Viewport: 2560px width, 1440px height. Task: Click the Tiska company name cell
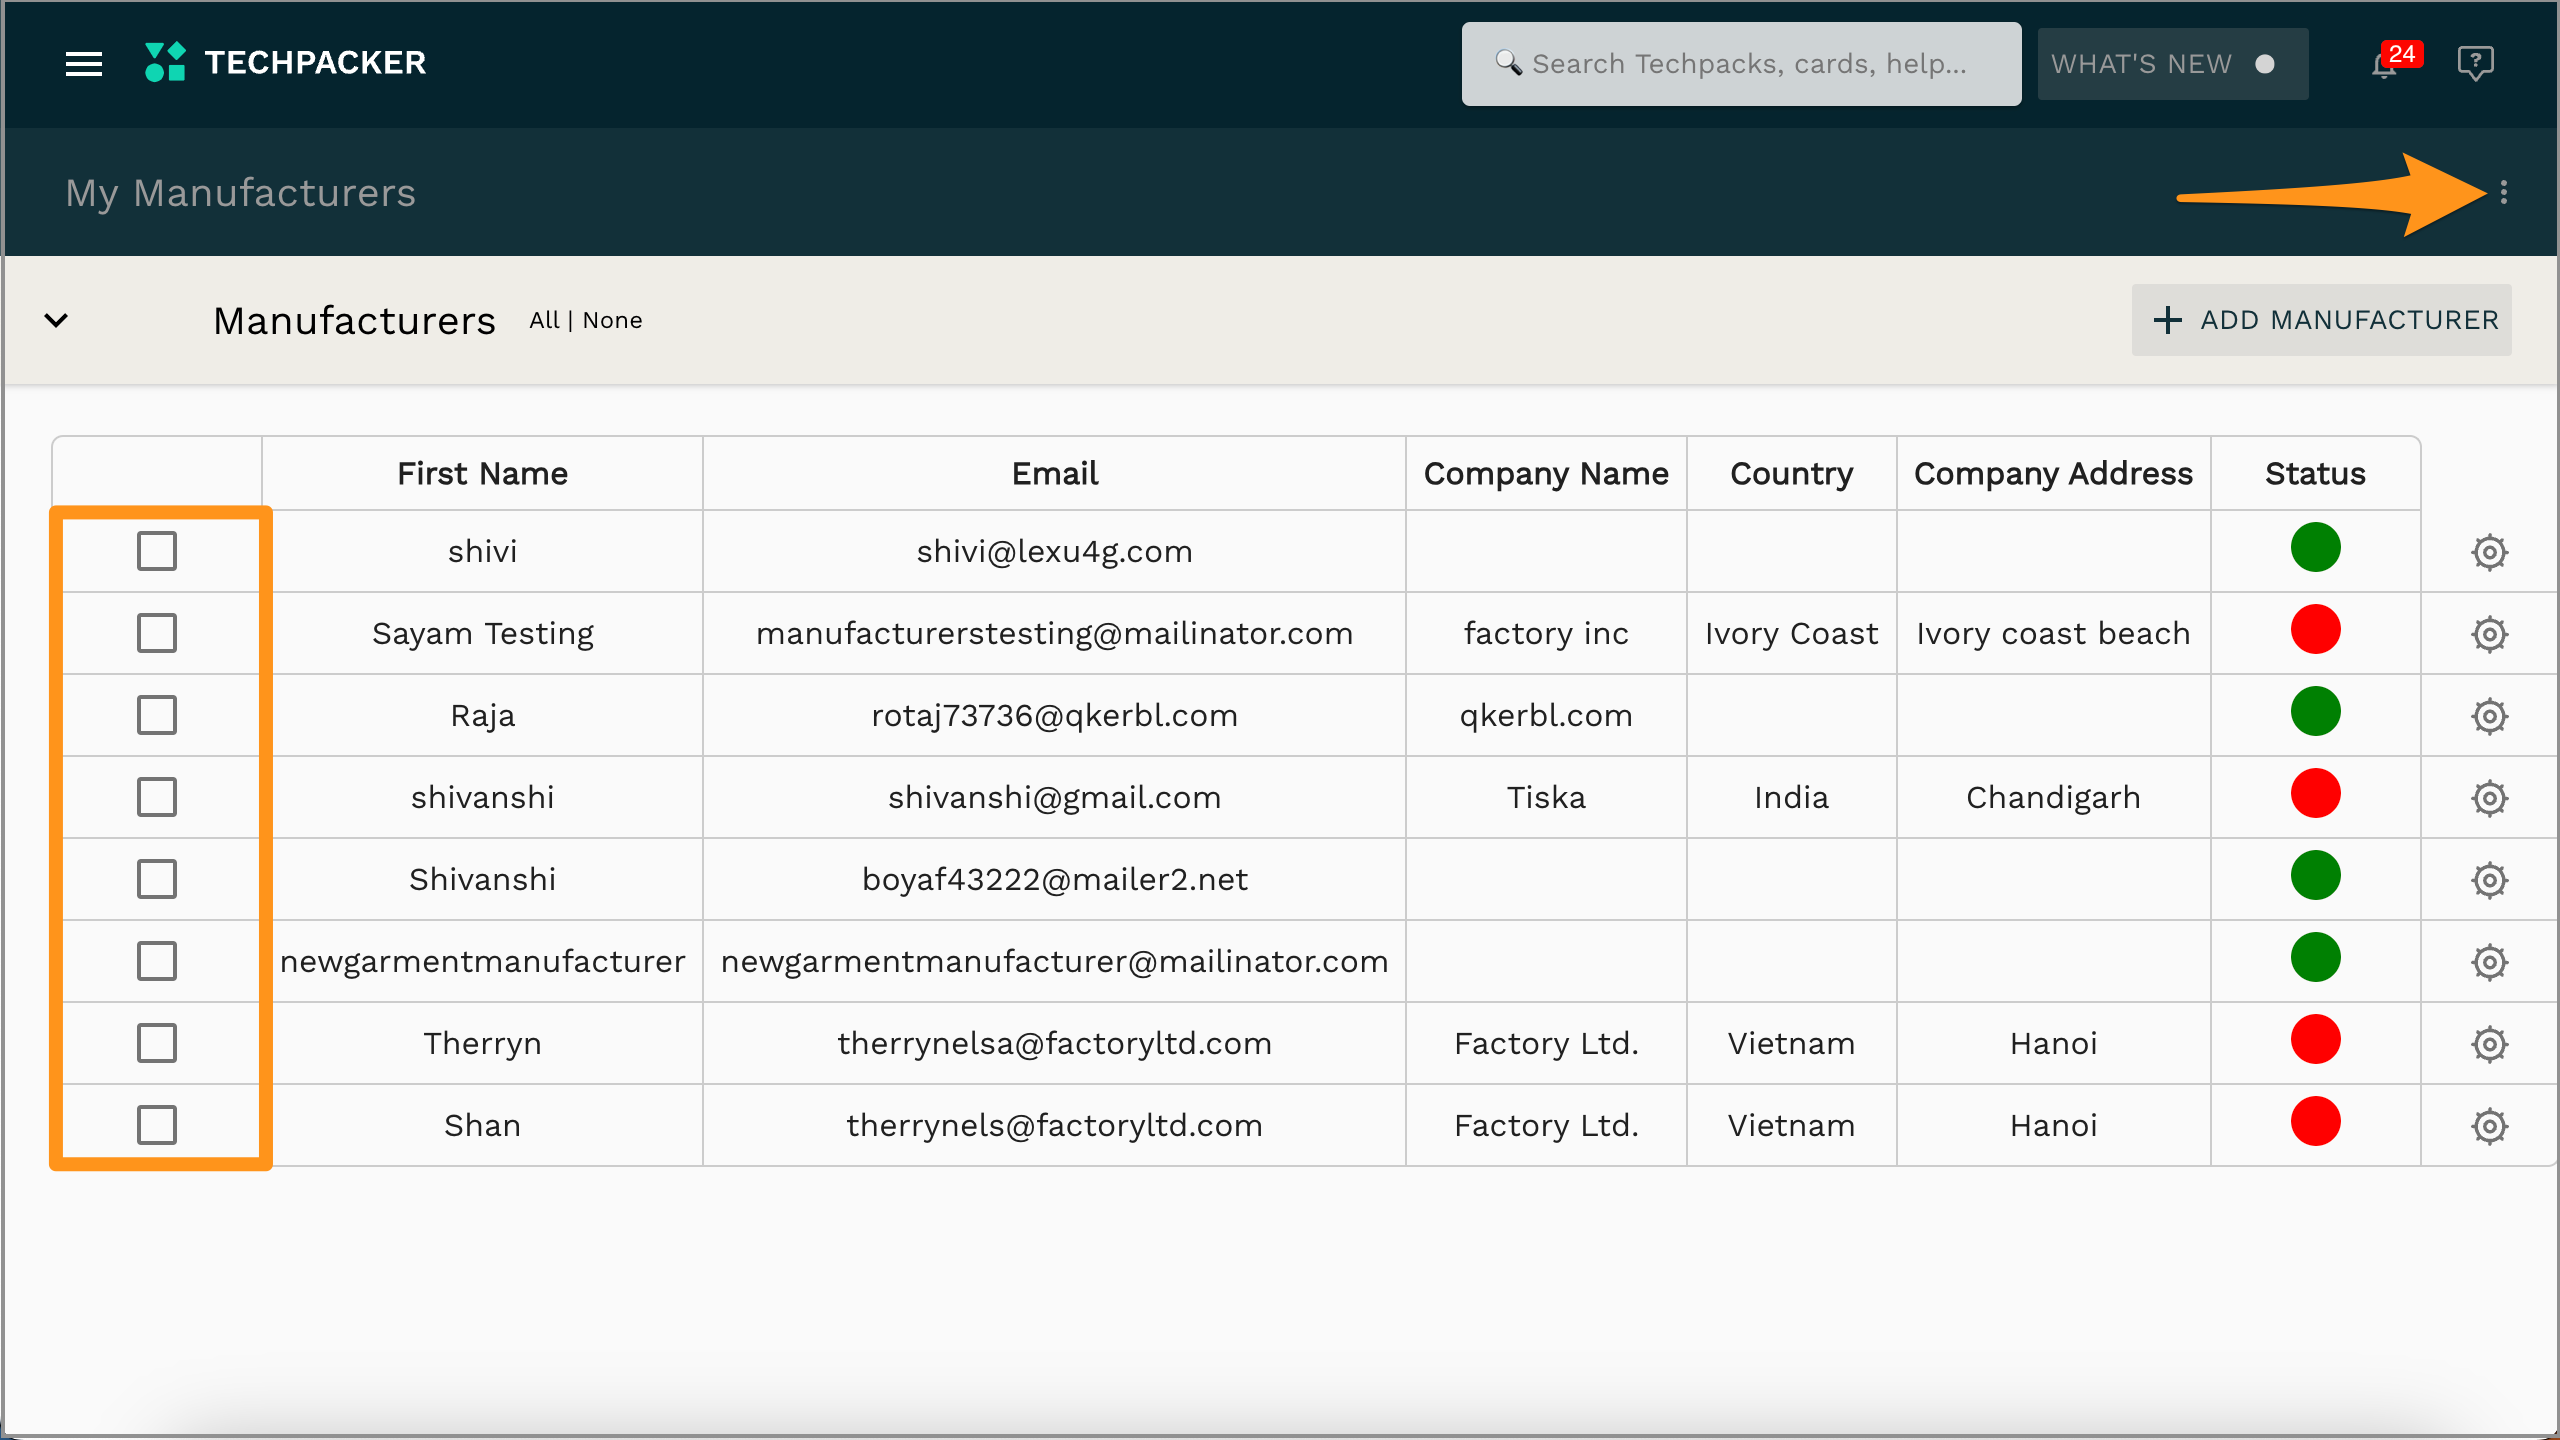click(x=1546, y=798)
